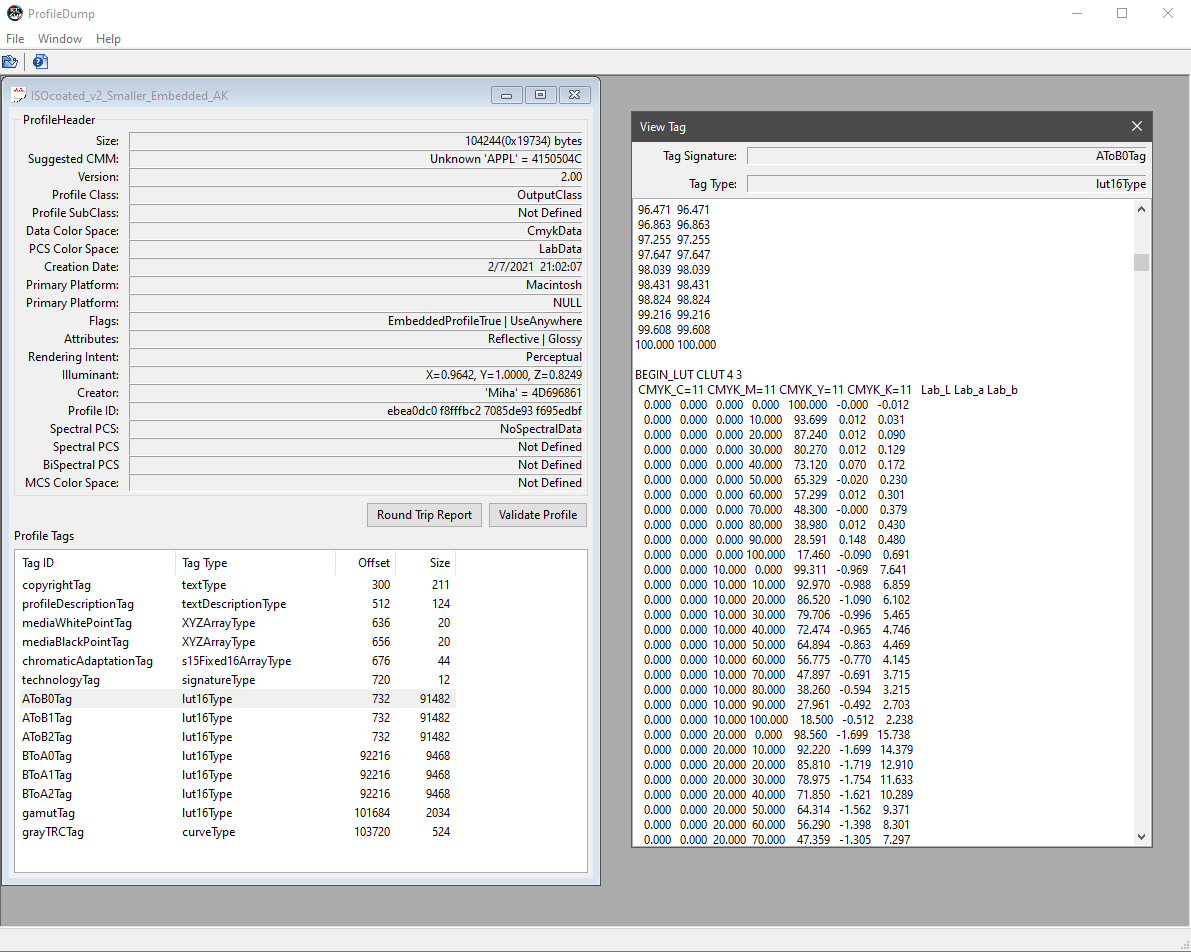Open the File menu
The width and height of the screenshot is (1191, 952).
pyautogui.click(x=15, y=39)
